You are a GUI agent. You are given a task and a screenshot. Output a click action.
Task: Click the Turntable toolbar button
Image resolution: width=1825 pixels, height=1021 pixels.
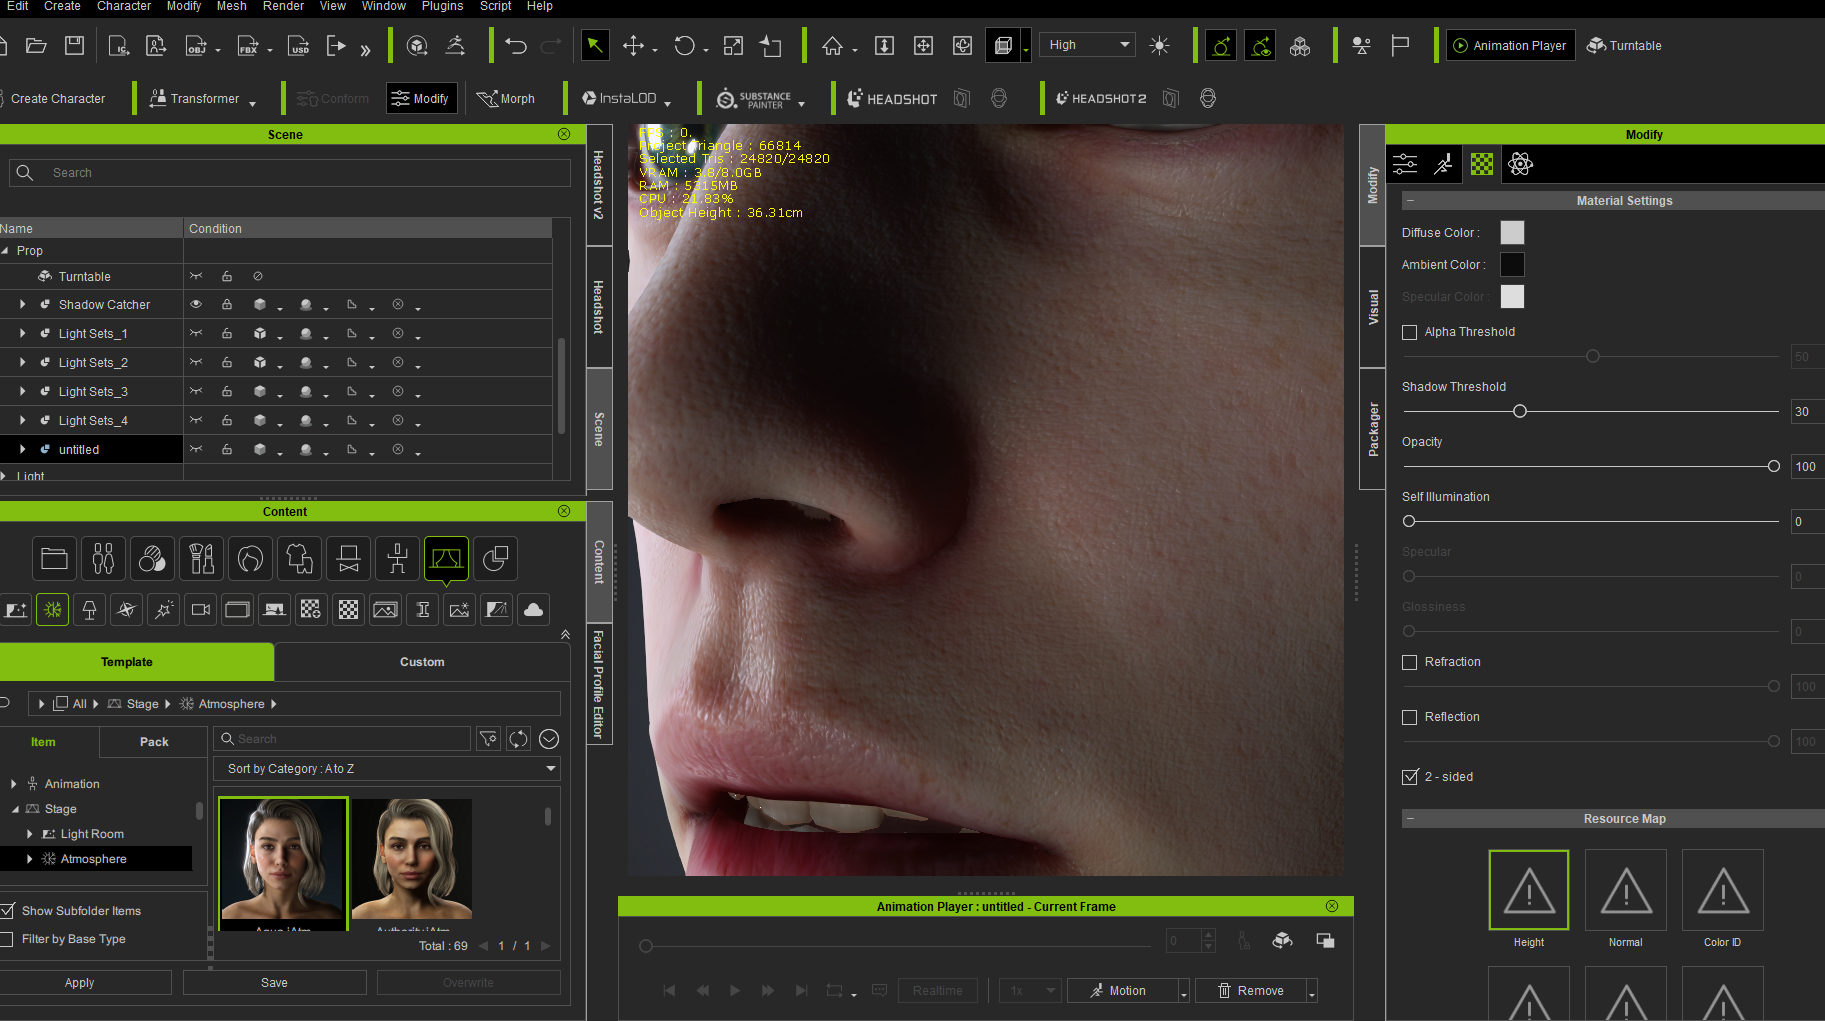[1625, 45]
